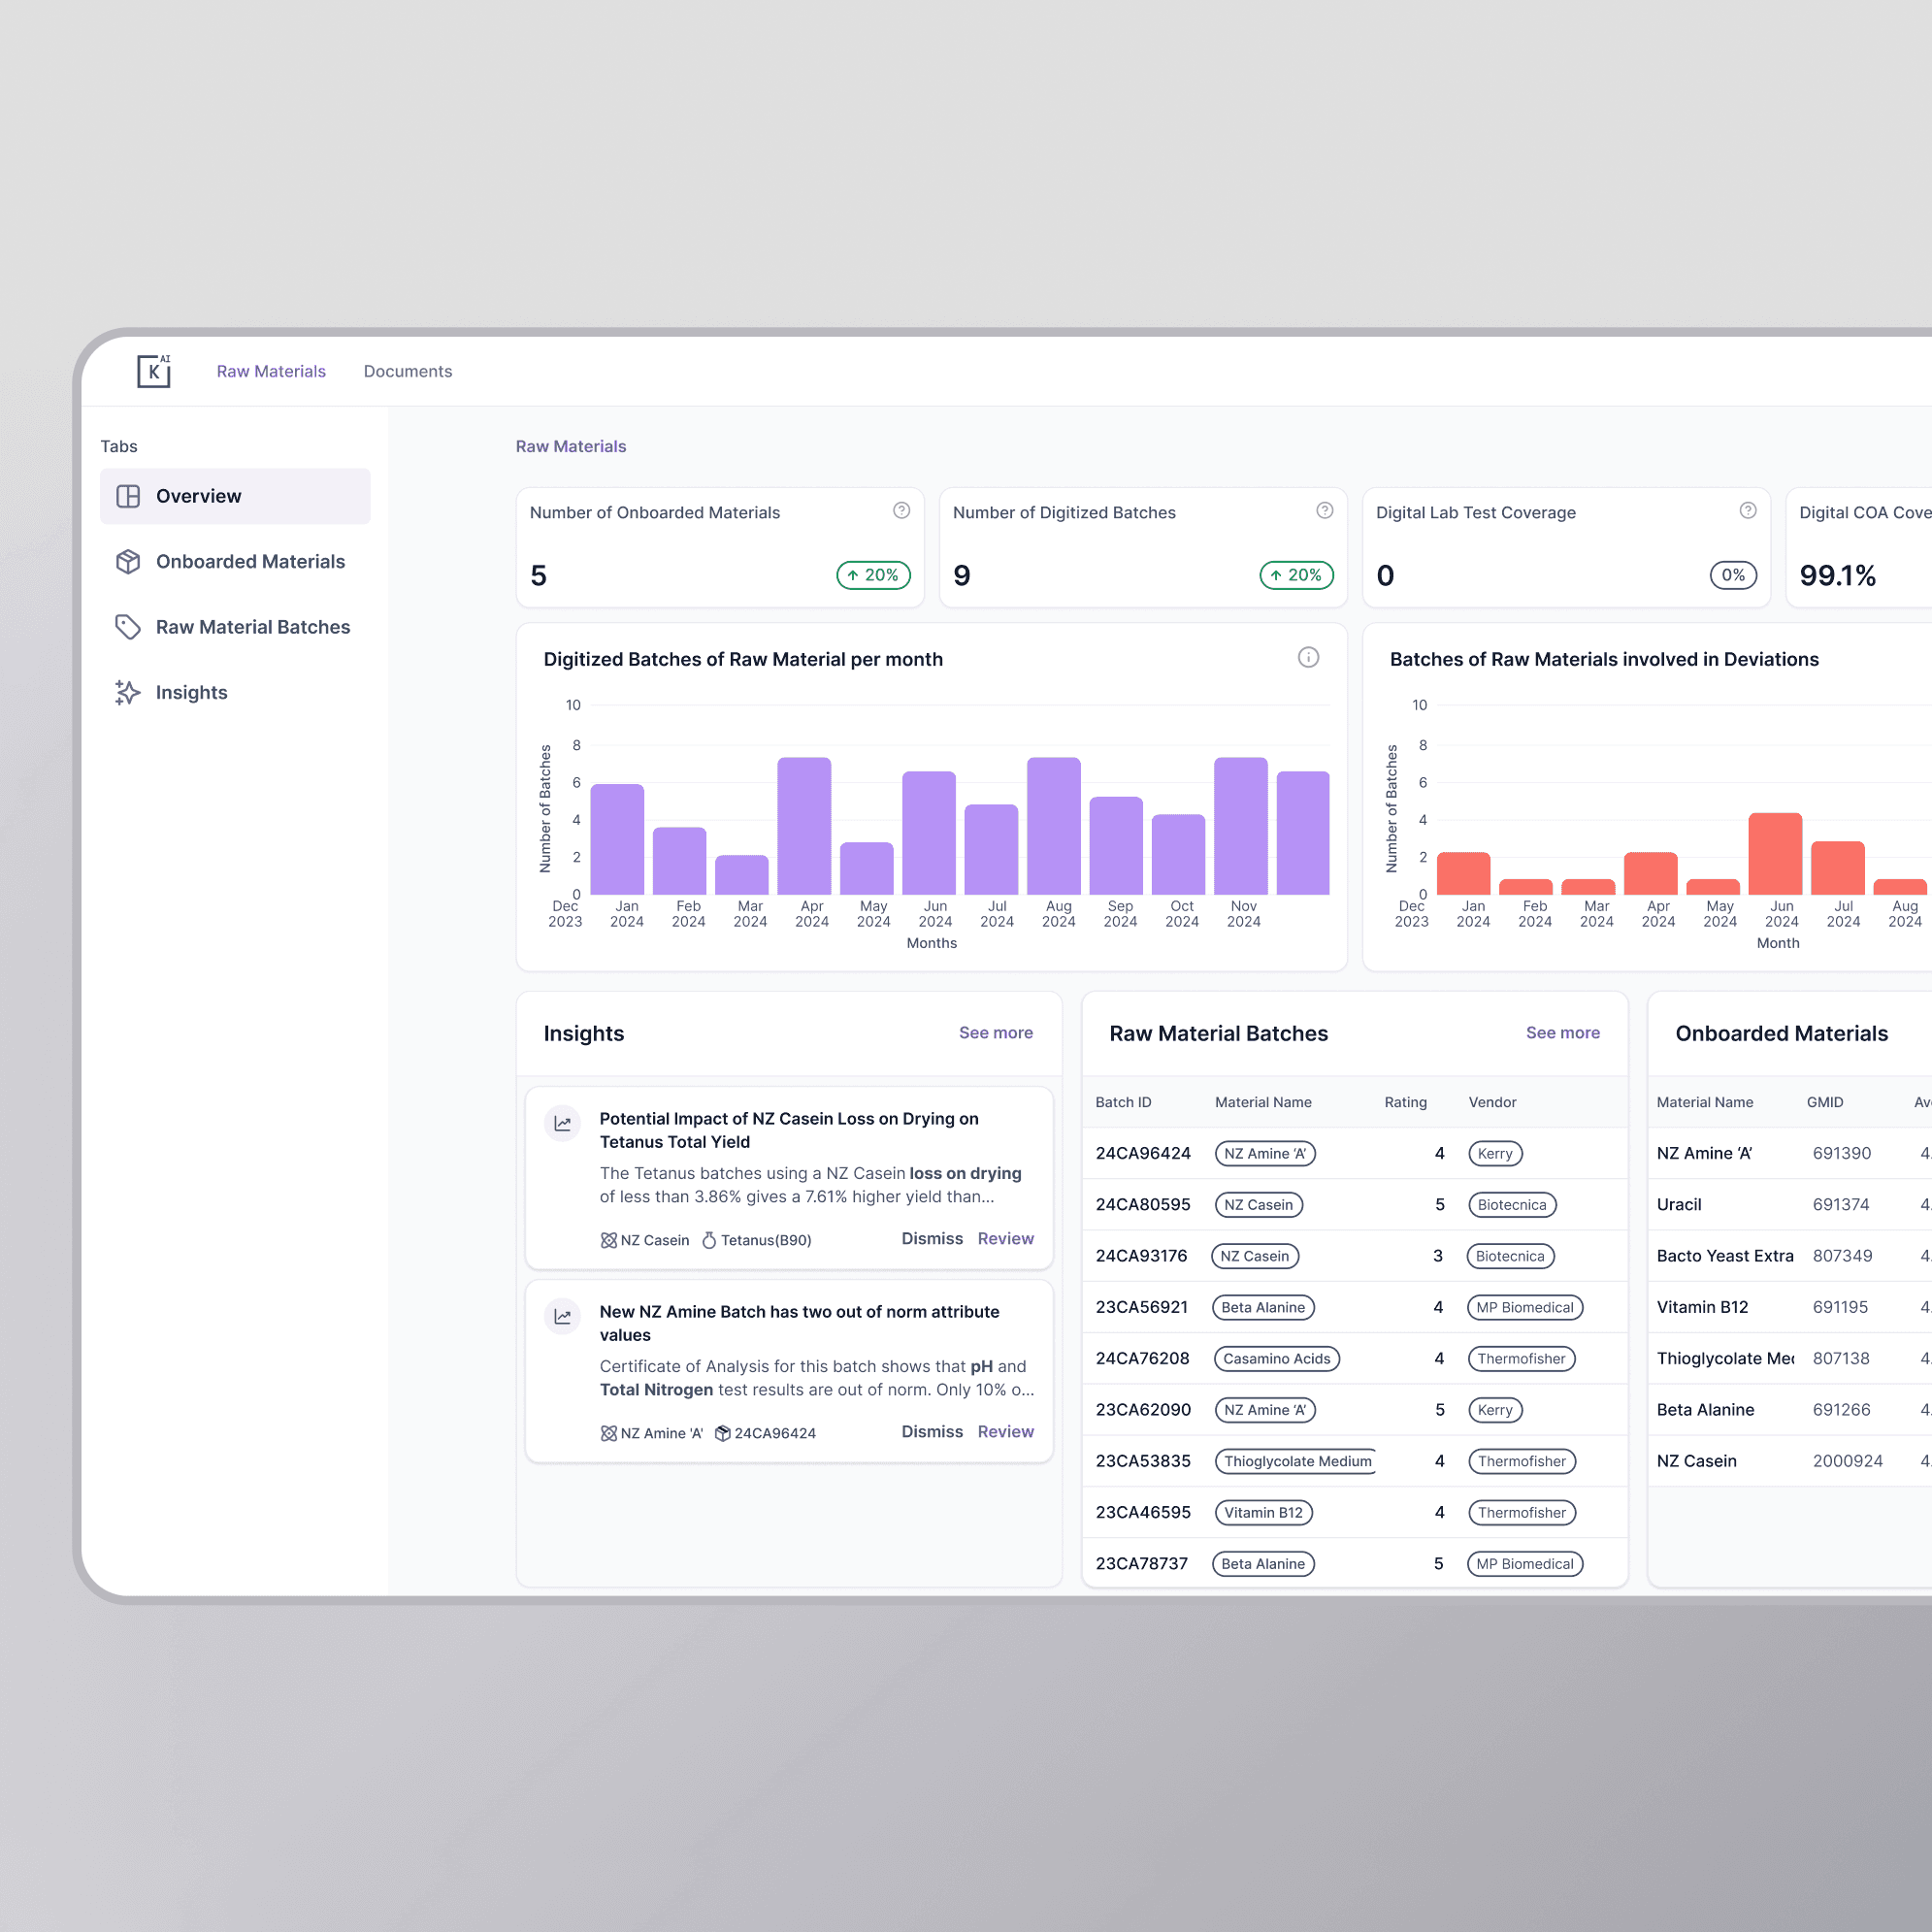Open the Raw Materials tab
This screenshot has width=1932, height=1932.
[x=271, y=371]
